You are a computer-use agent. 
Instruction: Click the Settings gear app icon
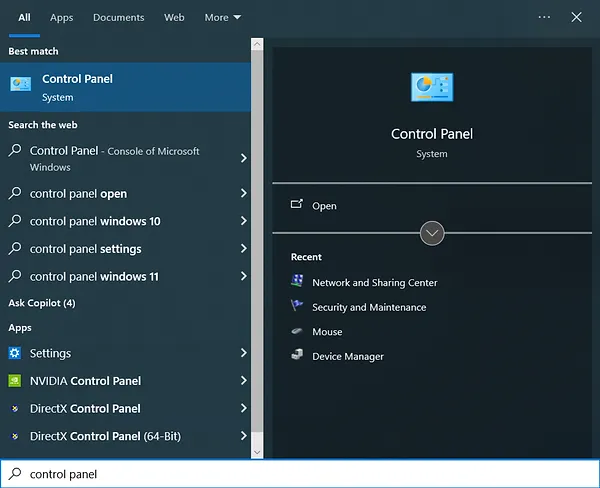pos(15,353)
